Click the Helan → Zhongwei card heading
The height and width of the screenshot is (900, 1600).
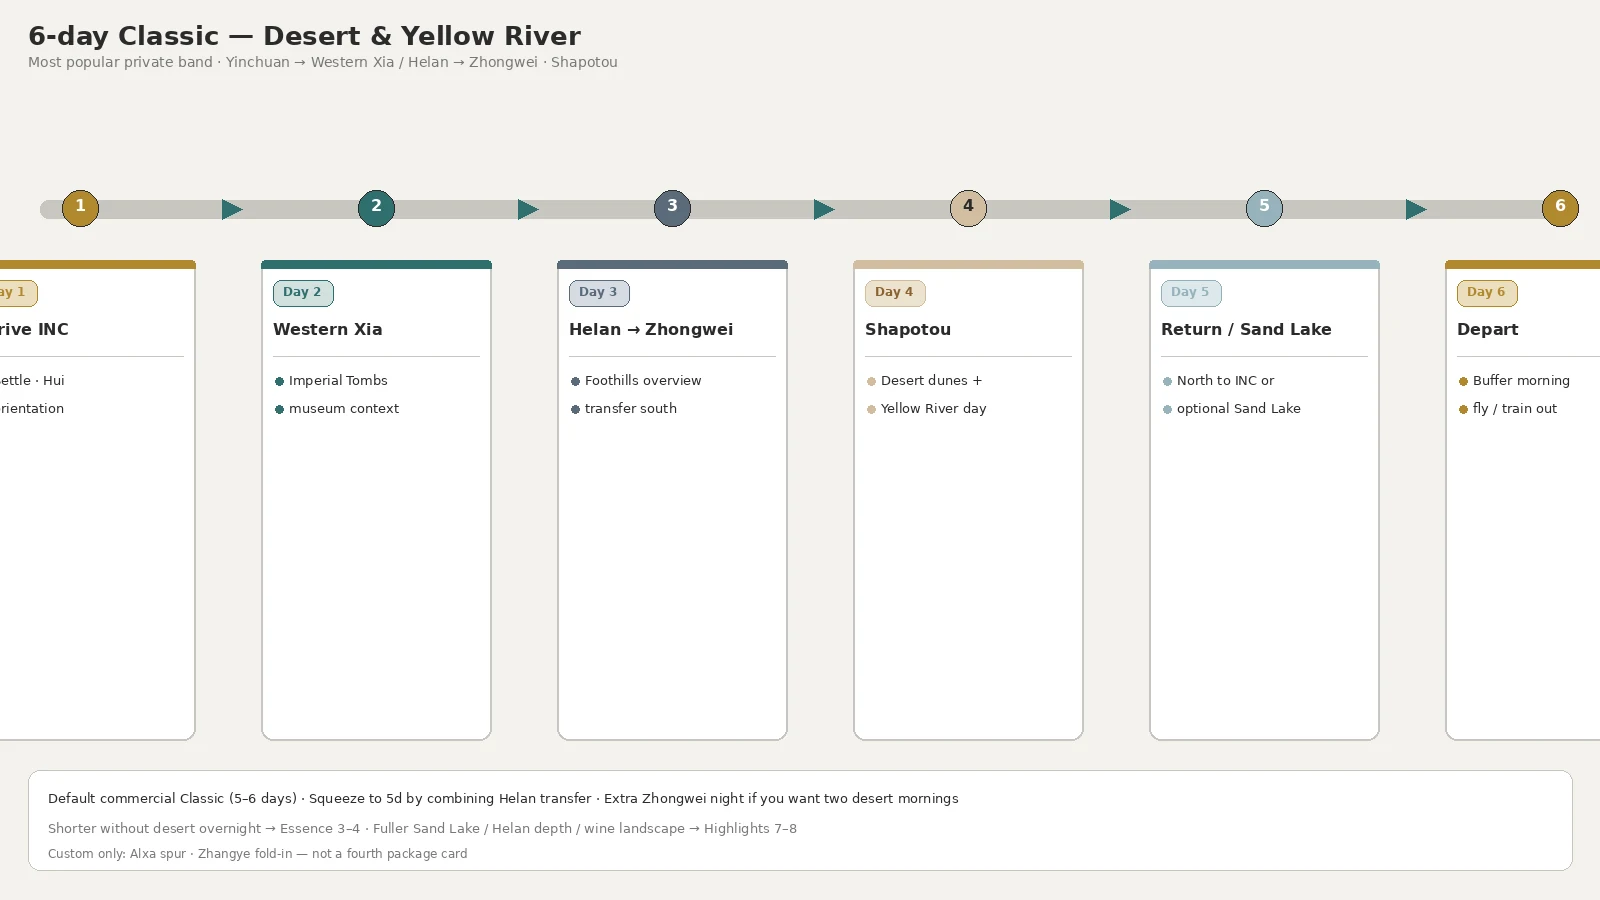tap(651, 329)
